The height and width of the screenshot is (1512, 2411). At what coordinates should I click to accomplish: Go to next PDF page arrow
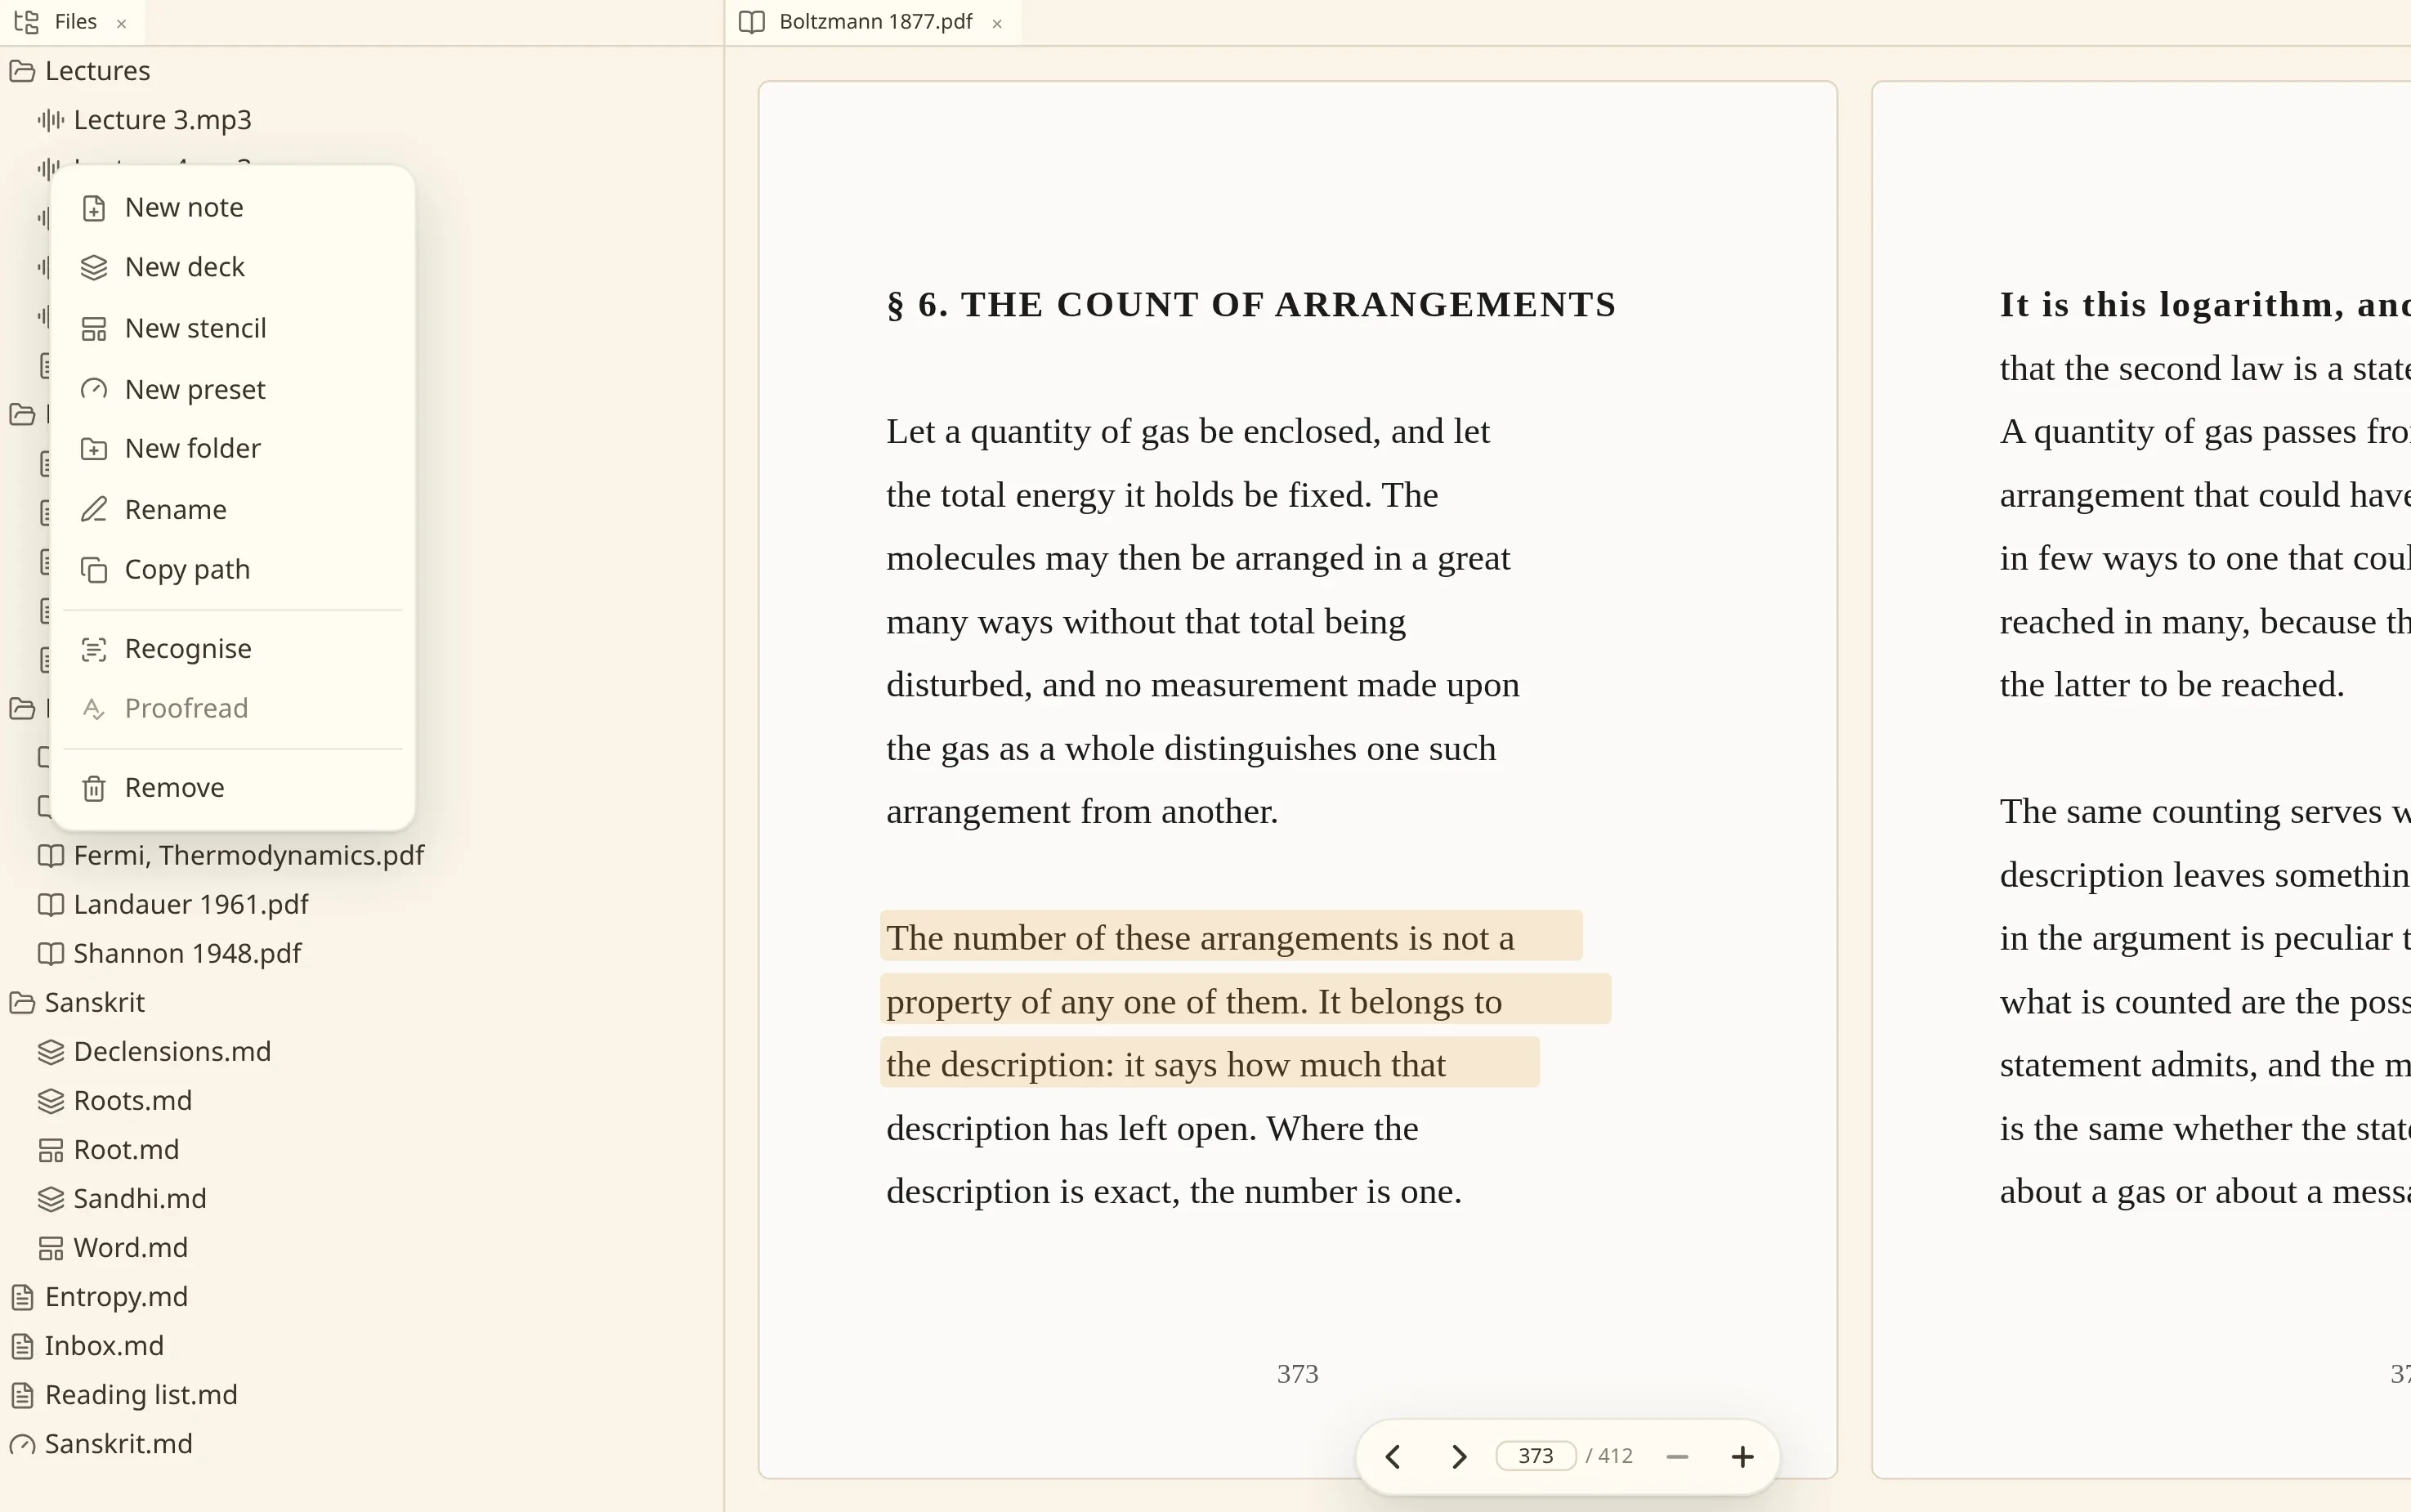pos(1459,1457)
